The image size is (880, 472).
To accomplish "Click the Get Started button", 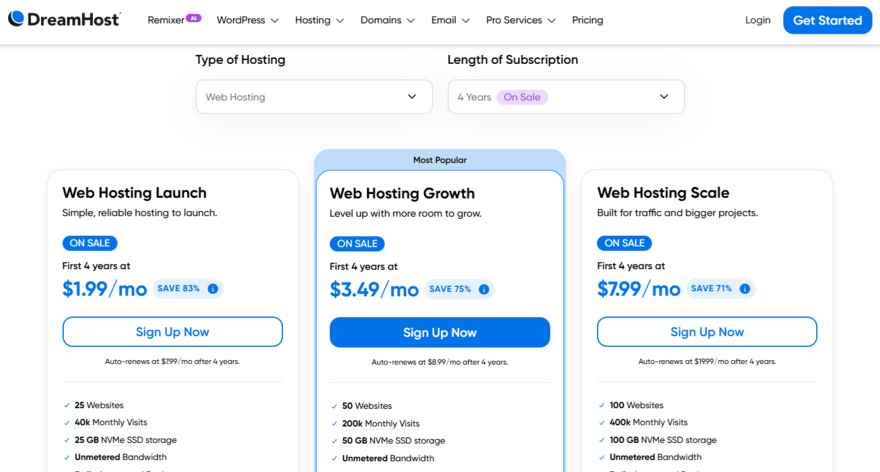I will point(827,20).
